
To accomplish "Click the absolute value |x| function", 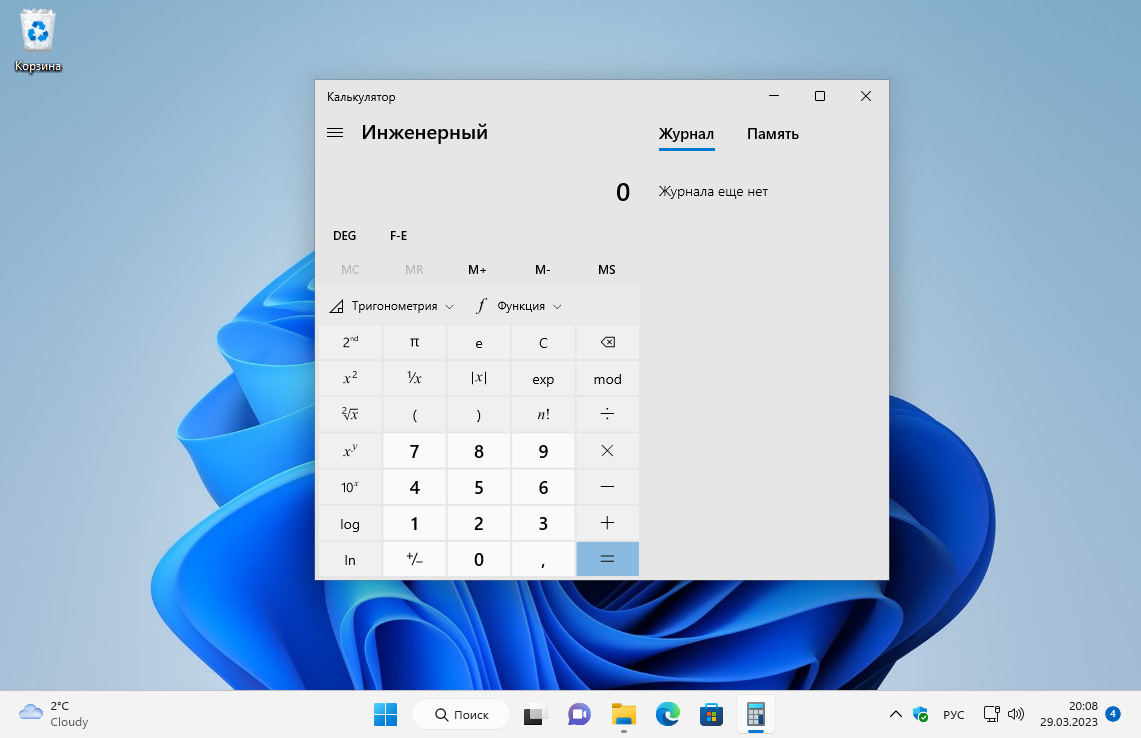I will (478, 378).
